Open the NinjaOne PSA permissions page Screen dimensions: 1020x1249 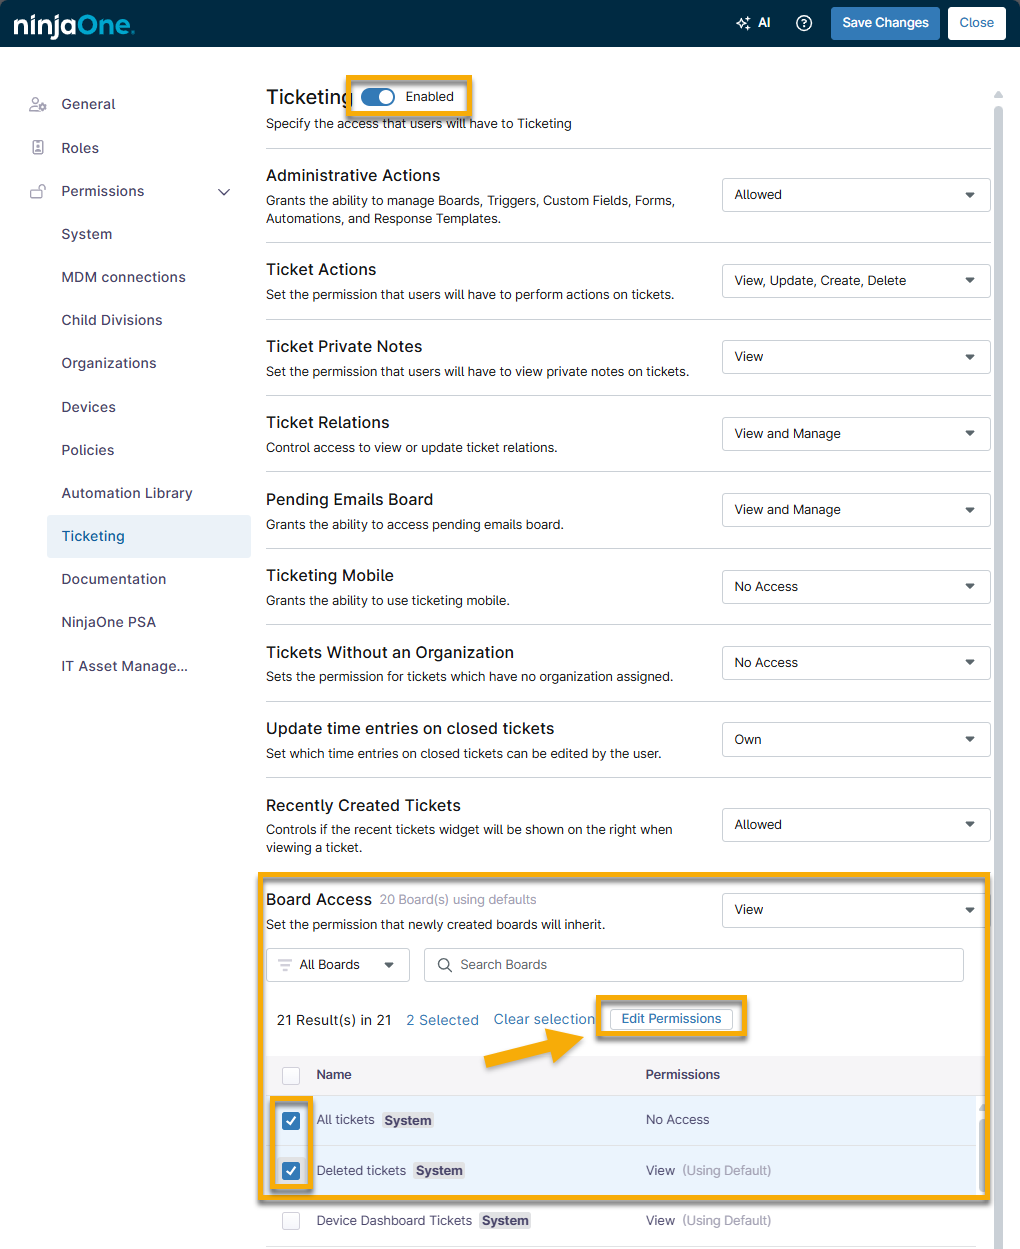click(x=109, y=622)
